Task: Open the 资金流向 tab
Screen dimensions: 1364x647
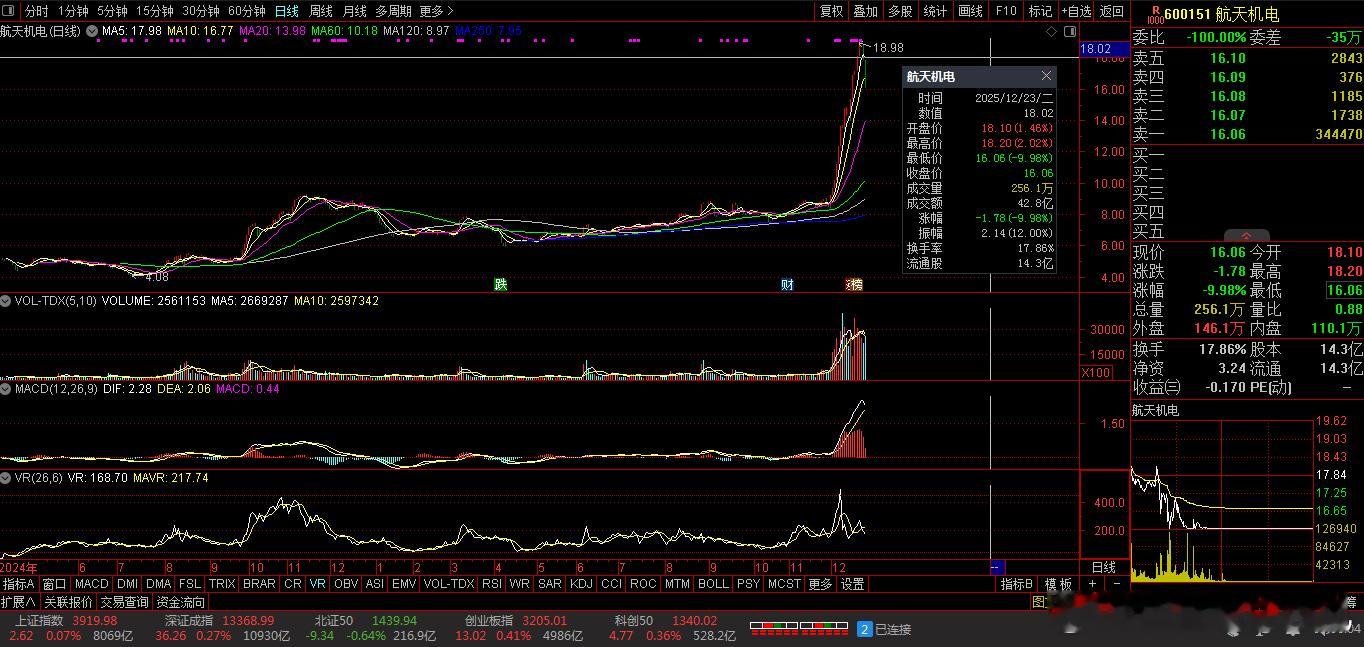Action: 181,602
